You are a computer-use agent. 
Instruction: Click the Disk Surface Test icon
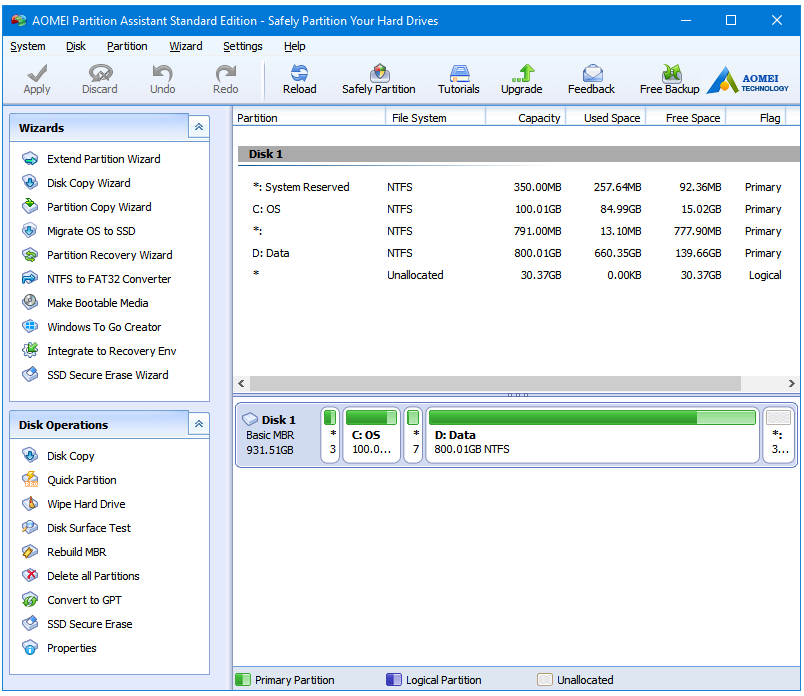tap(30, 528)
